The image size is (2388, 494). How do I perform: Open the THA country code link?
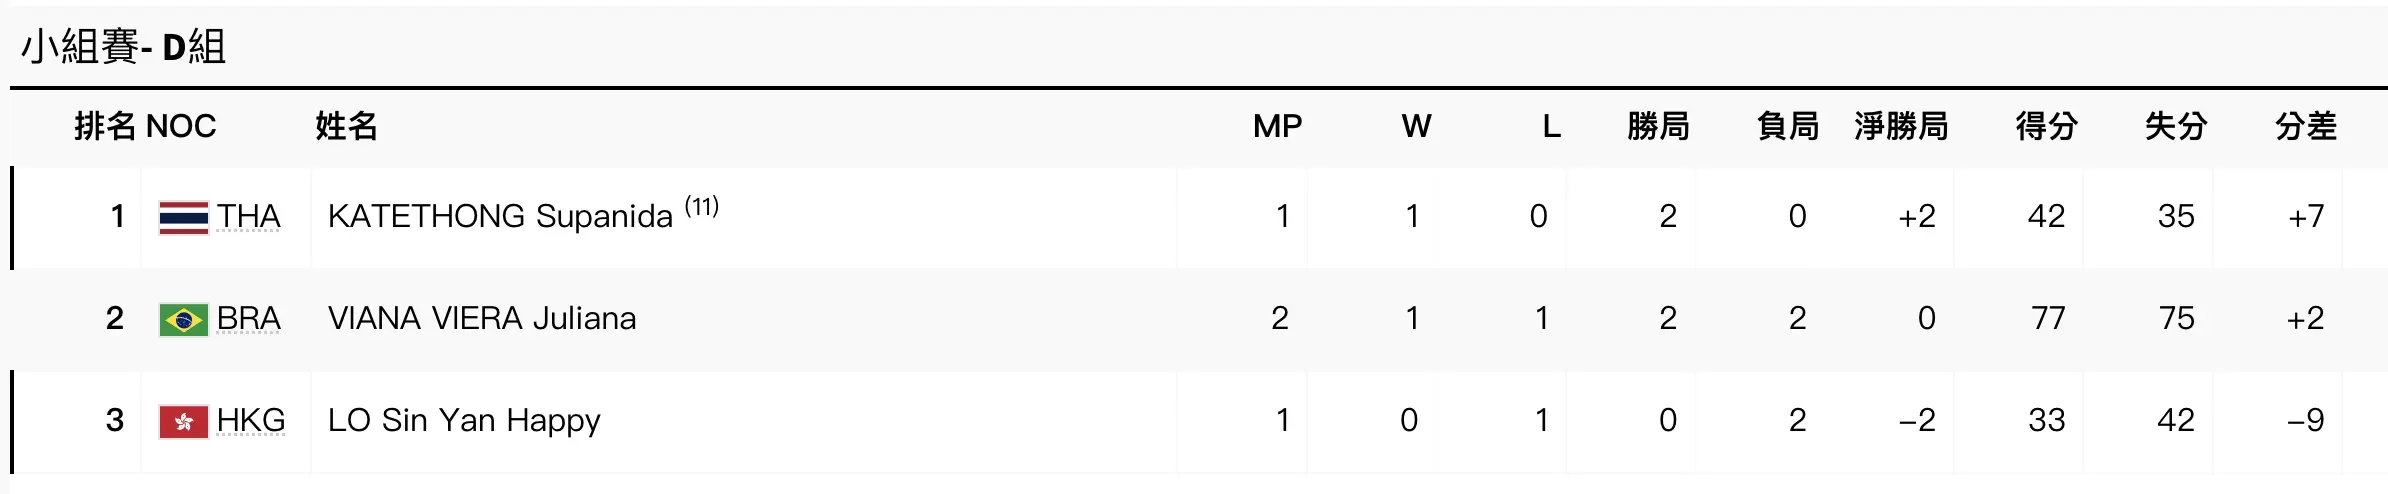coord(248,216)
